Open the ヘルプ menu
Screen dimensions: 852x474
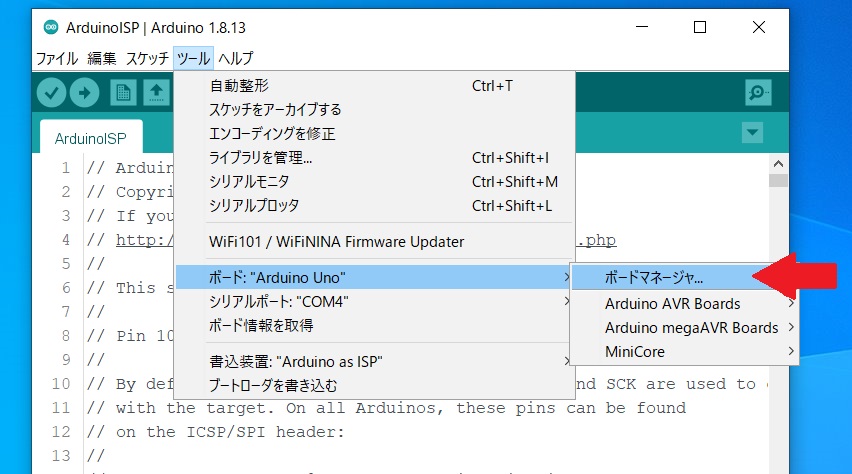236,58
